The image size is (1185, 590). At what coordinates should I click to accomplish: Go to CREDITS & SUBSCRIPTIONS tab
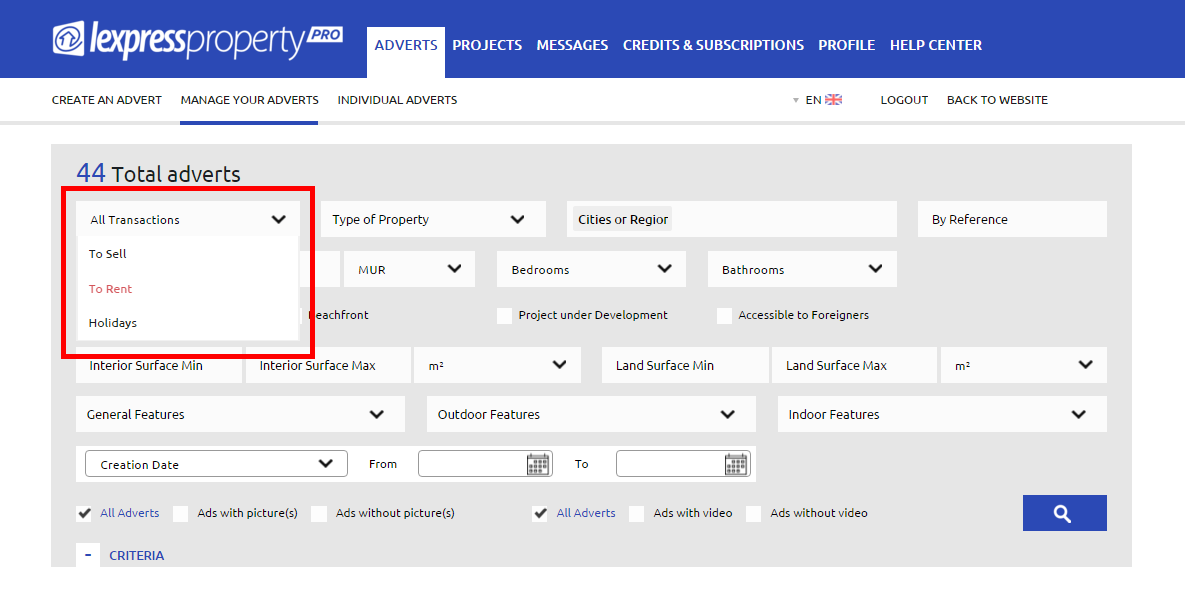click(x=713, y=45)
